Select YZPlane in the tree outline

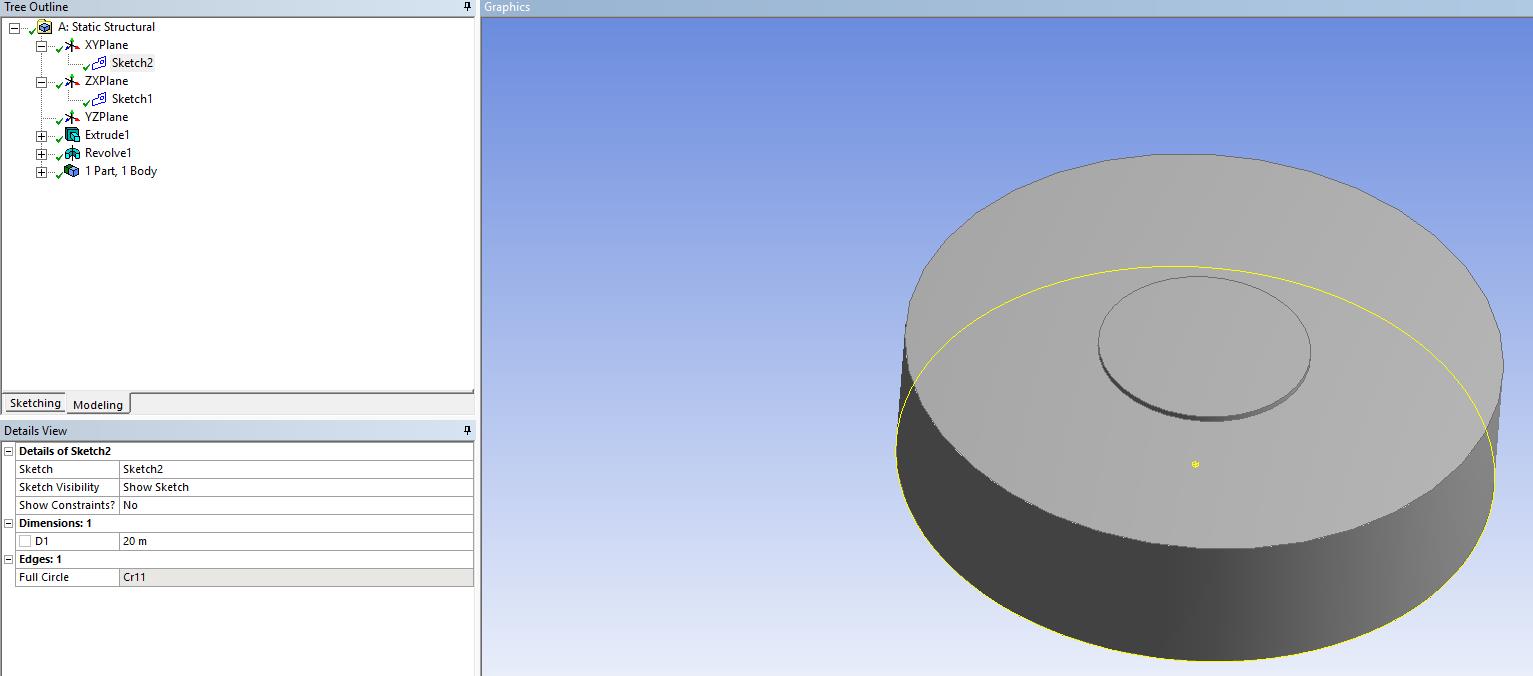[x=106, y=117]
